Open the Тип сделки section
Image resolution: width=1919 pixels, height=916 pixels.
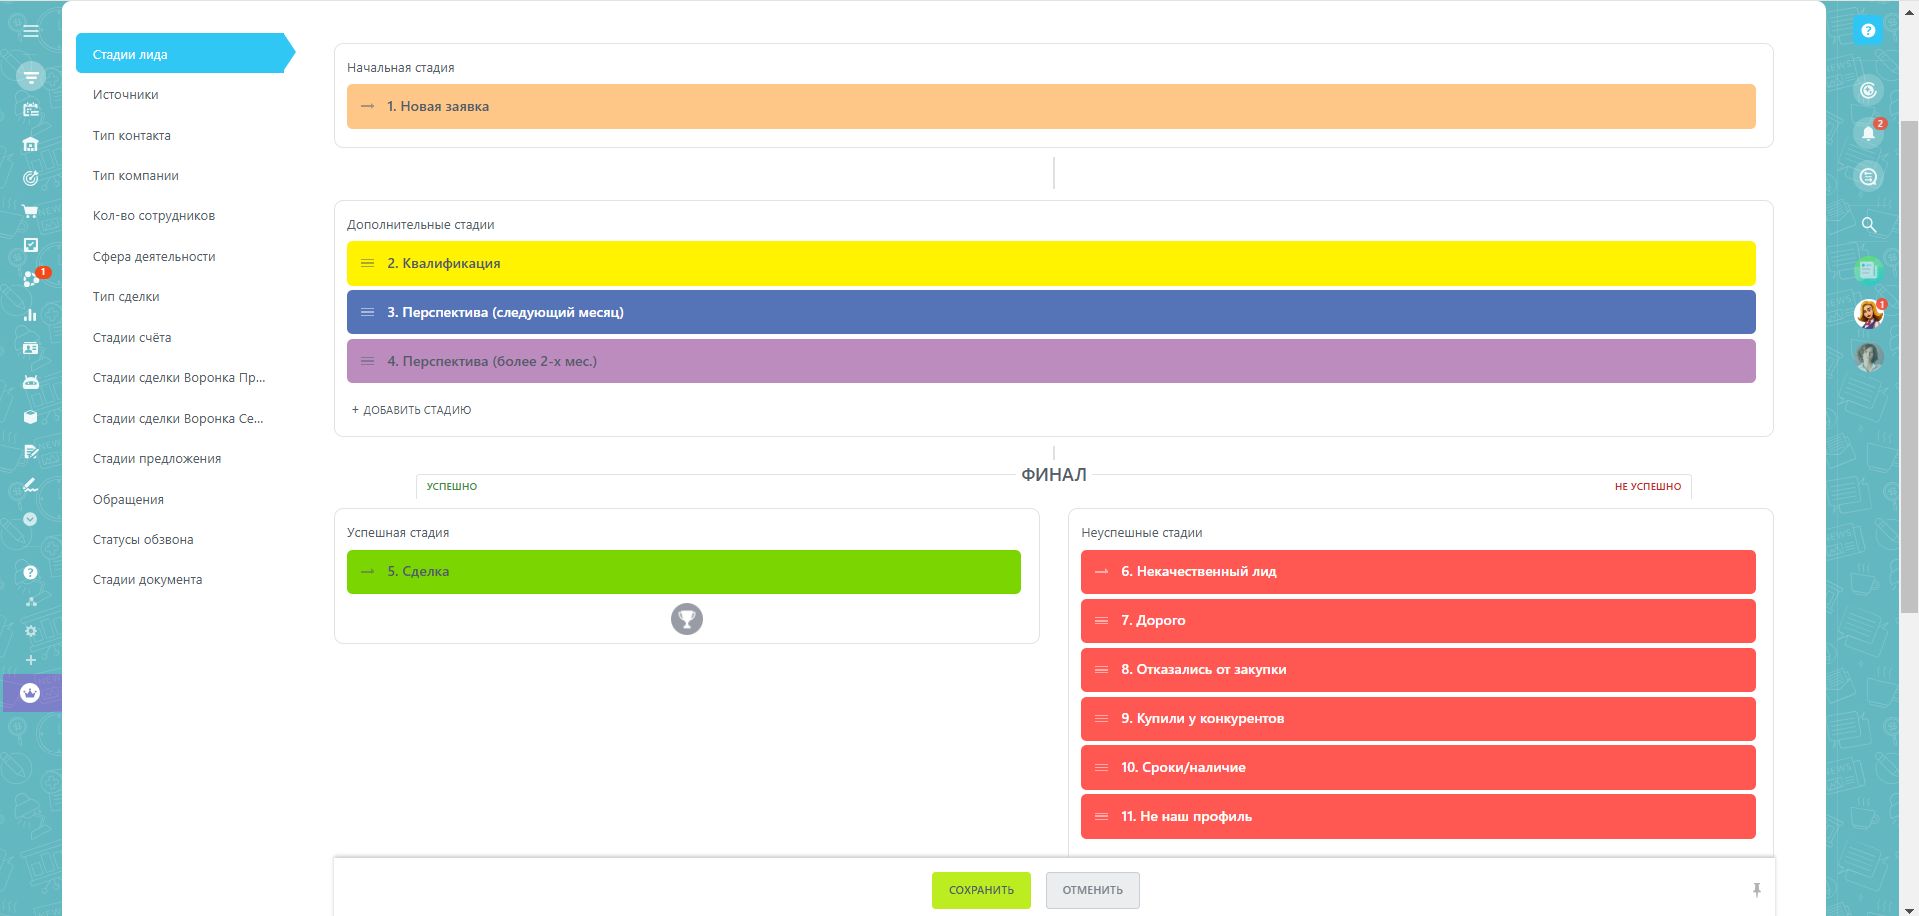(x=126, y=296)
